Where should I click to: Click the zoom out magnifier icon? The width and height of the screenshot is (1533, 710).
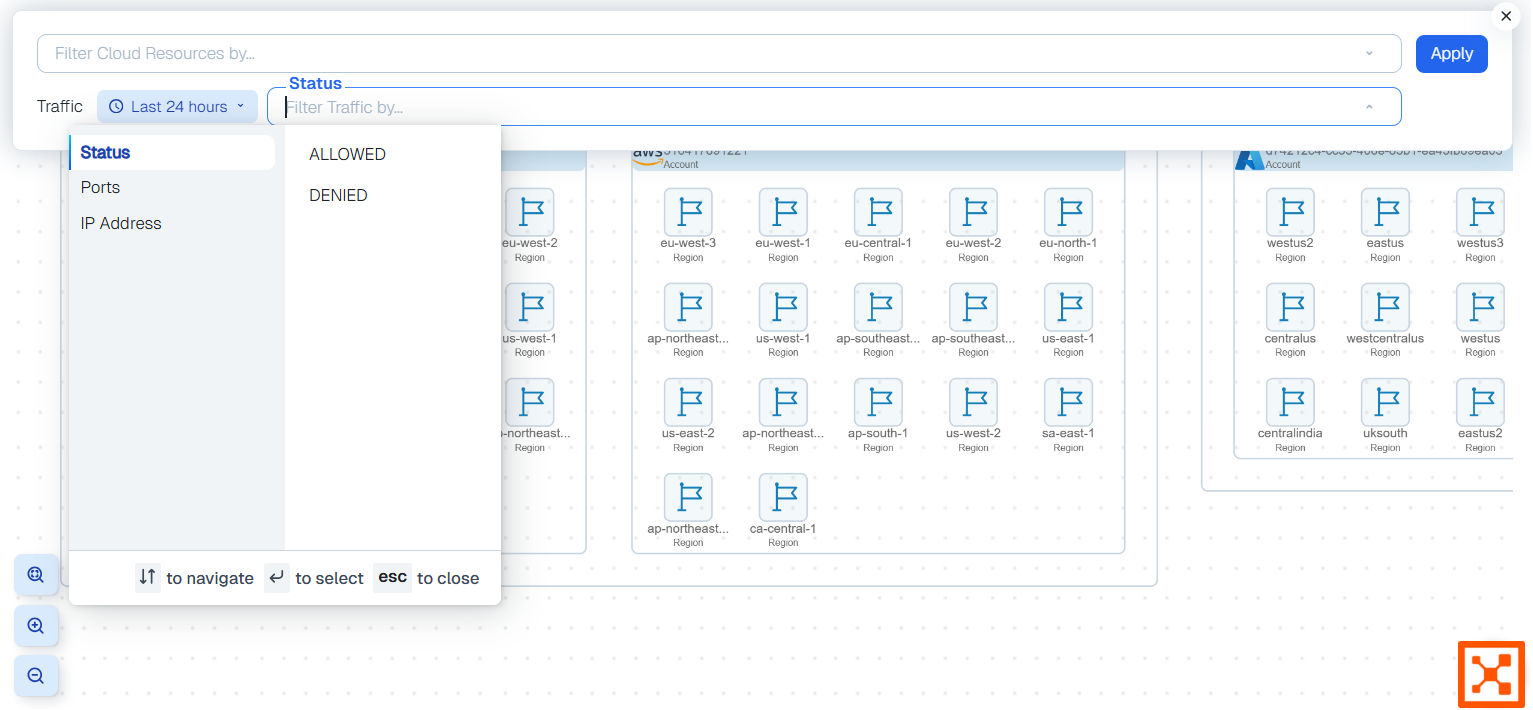[36, 676]
